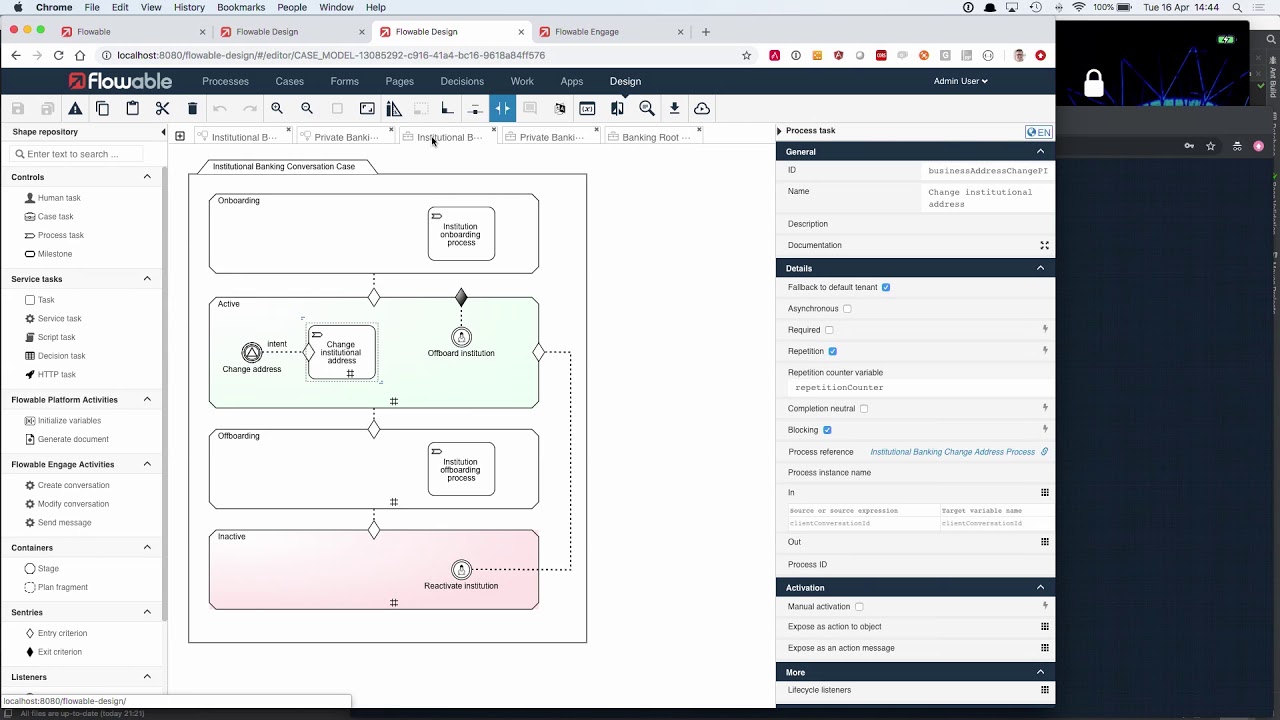Select Human task in shape repository
Image resolution: width=1280 pixels, height=720 pixels.
pos(59,198)
